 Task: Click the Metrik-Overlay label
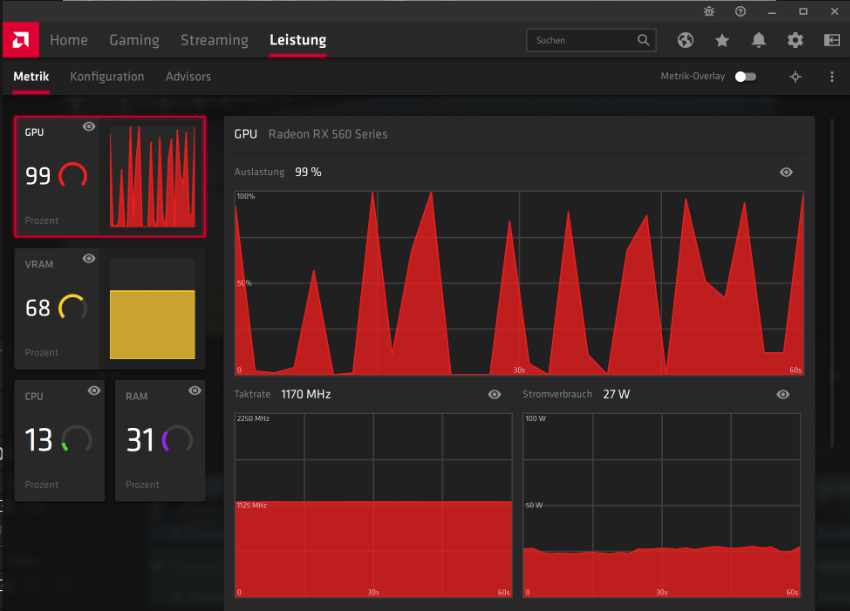(x=692, y=76)
